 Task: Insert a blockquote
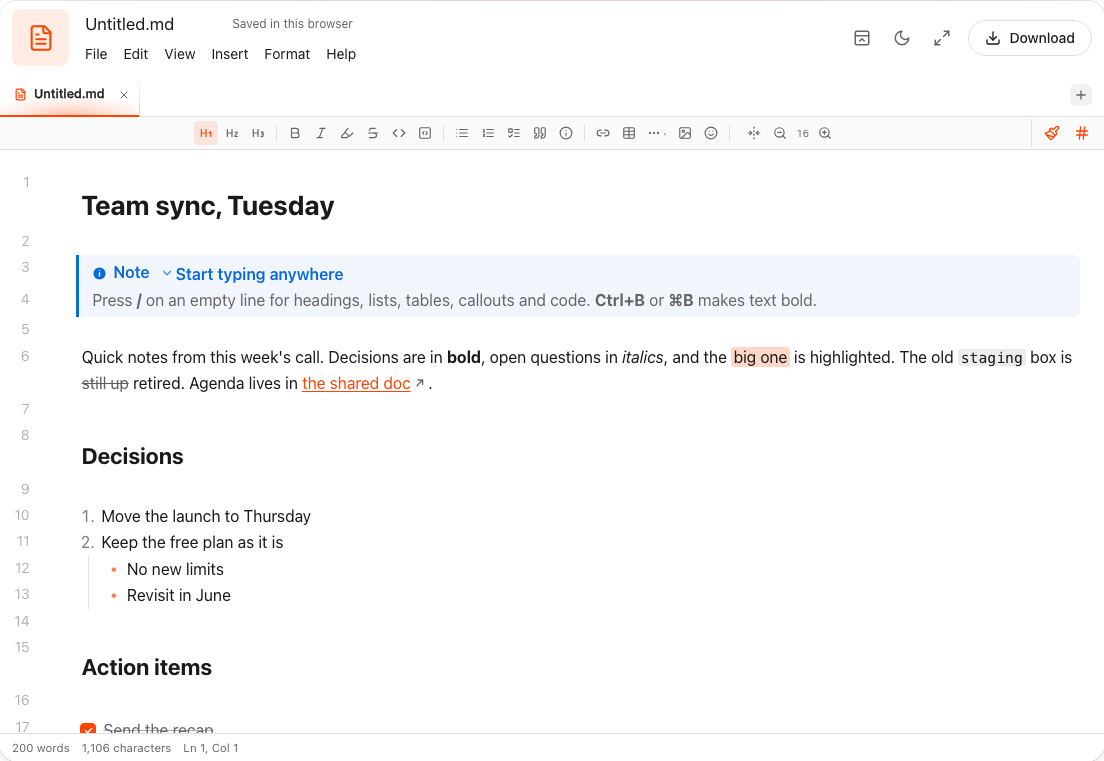[540, 133]
